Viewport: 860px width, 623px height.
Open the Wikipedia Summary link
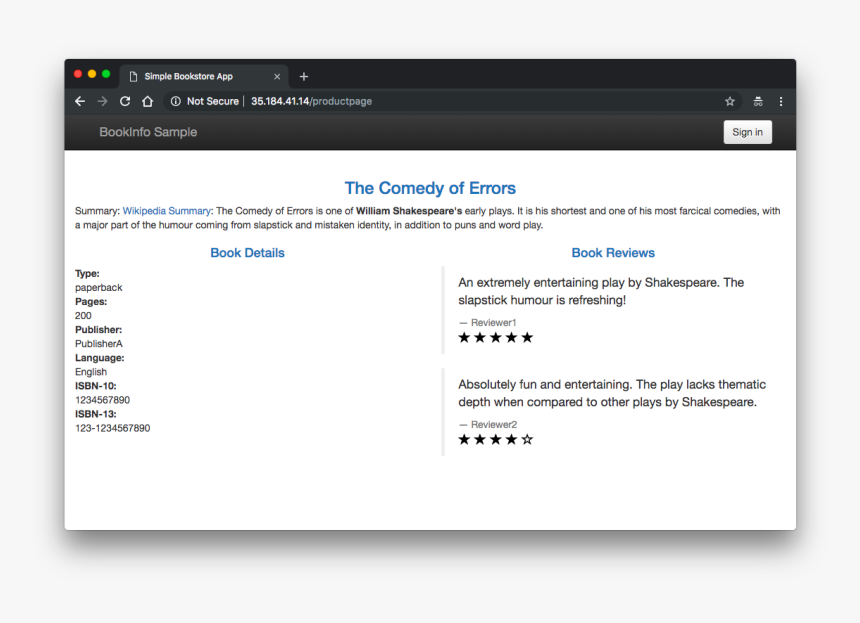[x=166, y=211]
